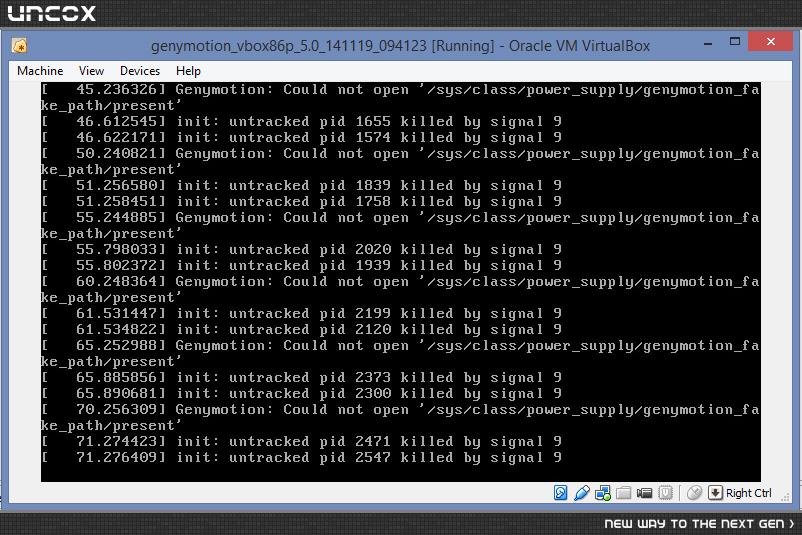Click the log line with pid 2471
The image size is (802, 535).
click(302, 441)
